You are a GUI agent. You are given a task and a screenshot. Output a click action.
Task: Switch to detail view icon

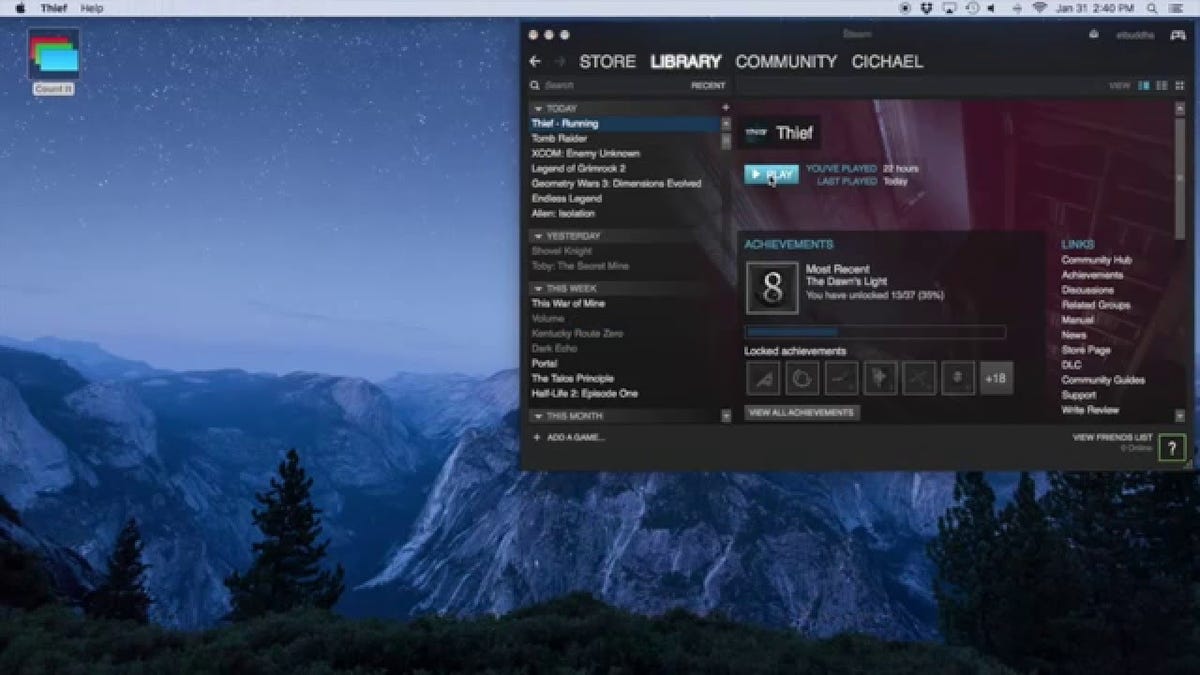coord(1145,86)
